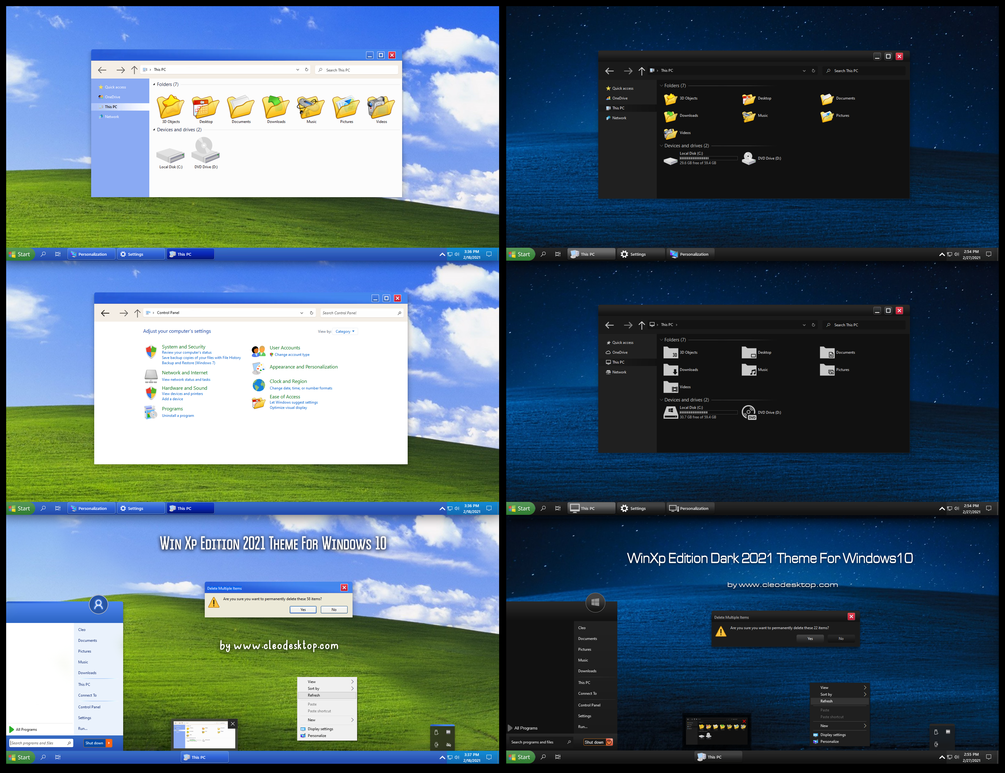Viewport: 1005px width, 773px height.
Task: Confirm deletion by clicking Yes
Action: pyautogui.click(x=303, y=610)
